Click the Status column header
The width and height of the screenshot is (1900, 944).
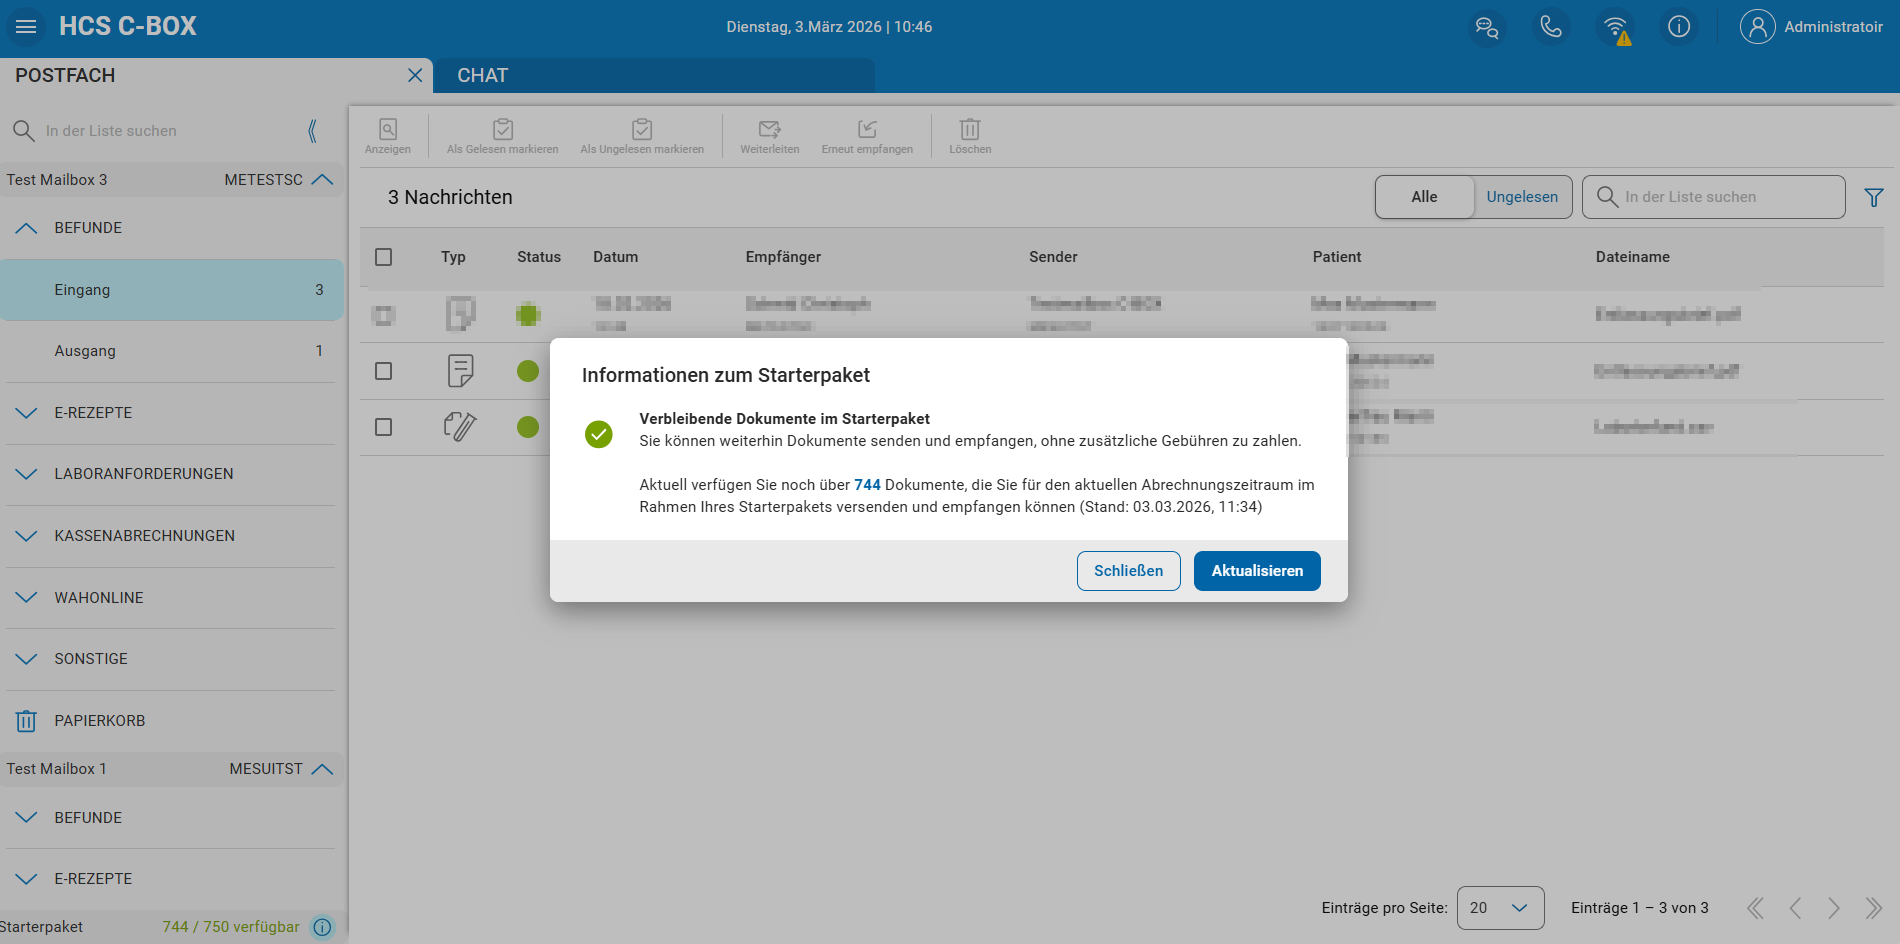tap(538, 257)
